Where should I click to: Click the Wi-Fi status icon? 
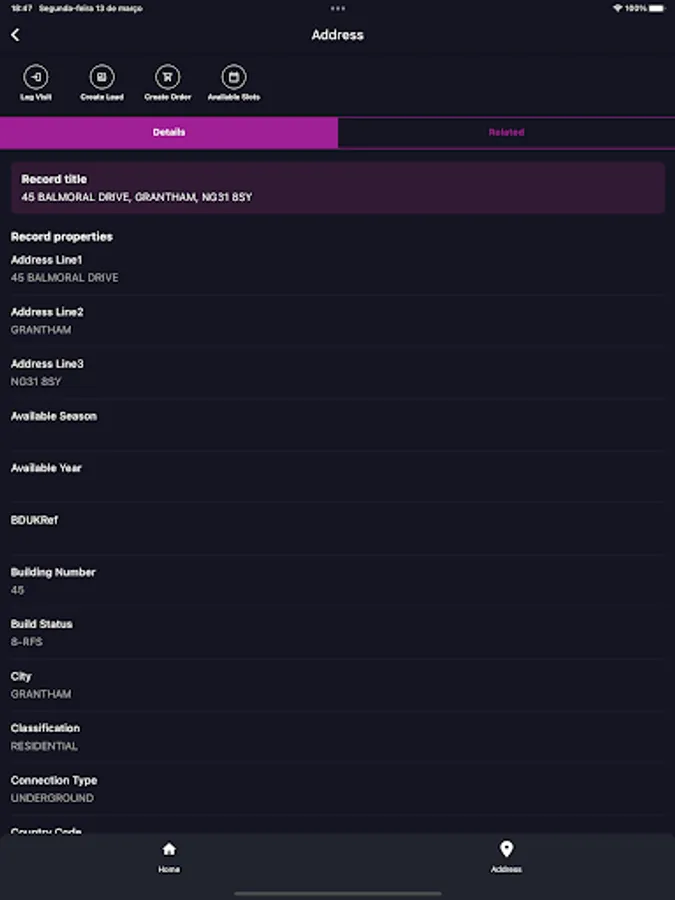click(x=617, y=8)
